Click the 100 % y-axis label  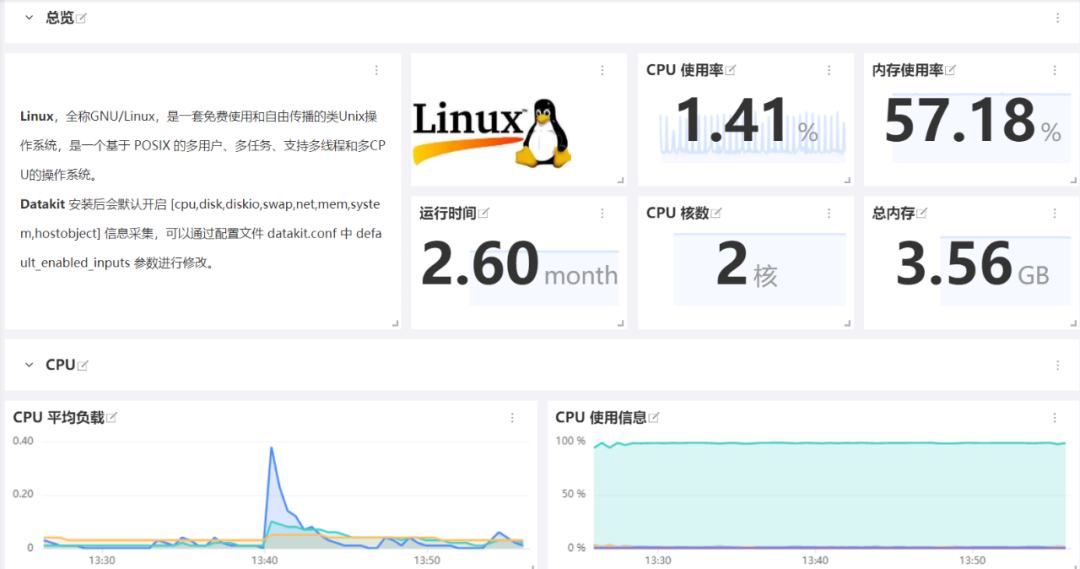570,441
